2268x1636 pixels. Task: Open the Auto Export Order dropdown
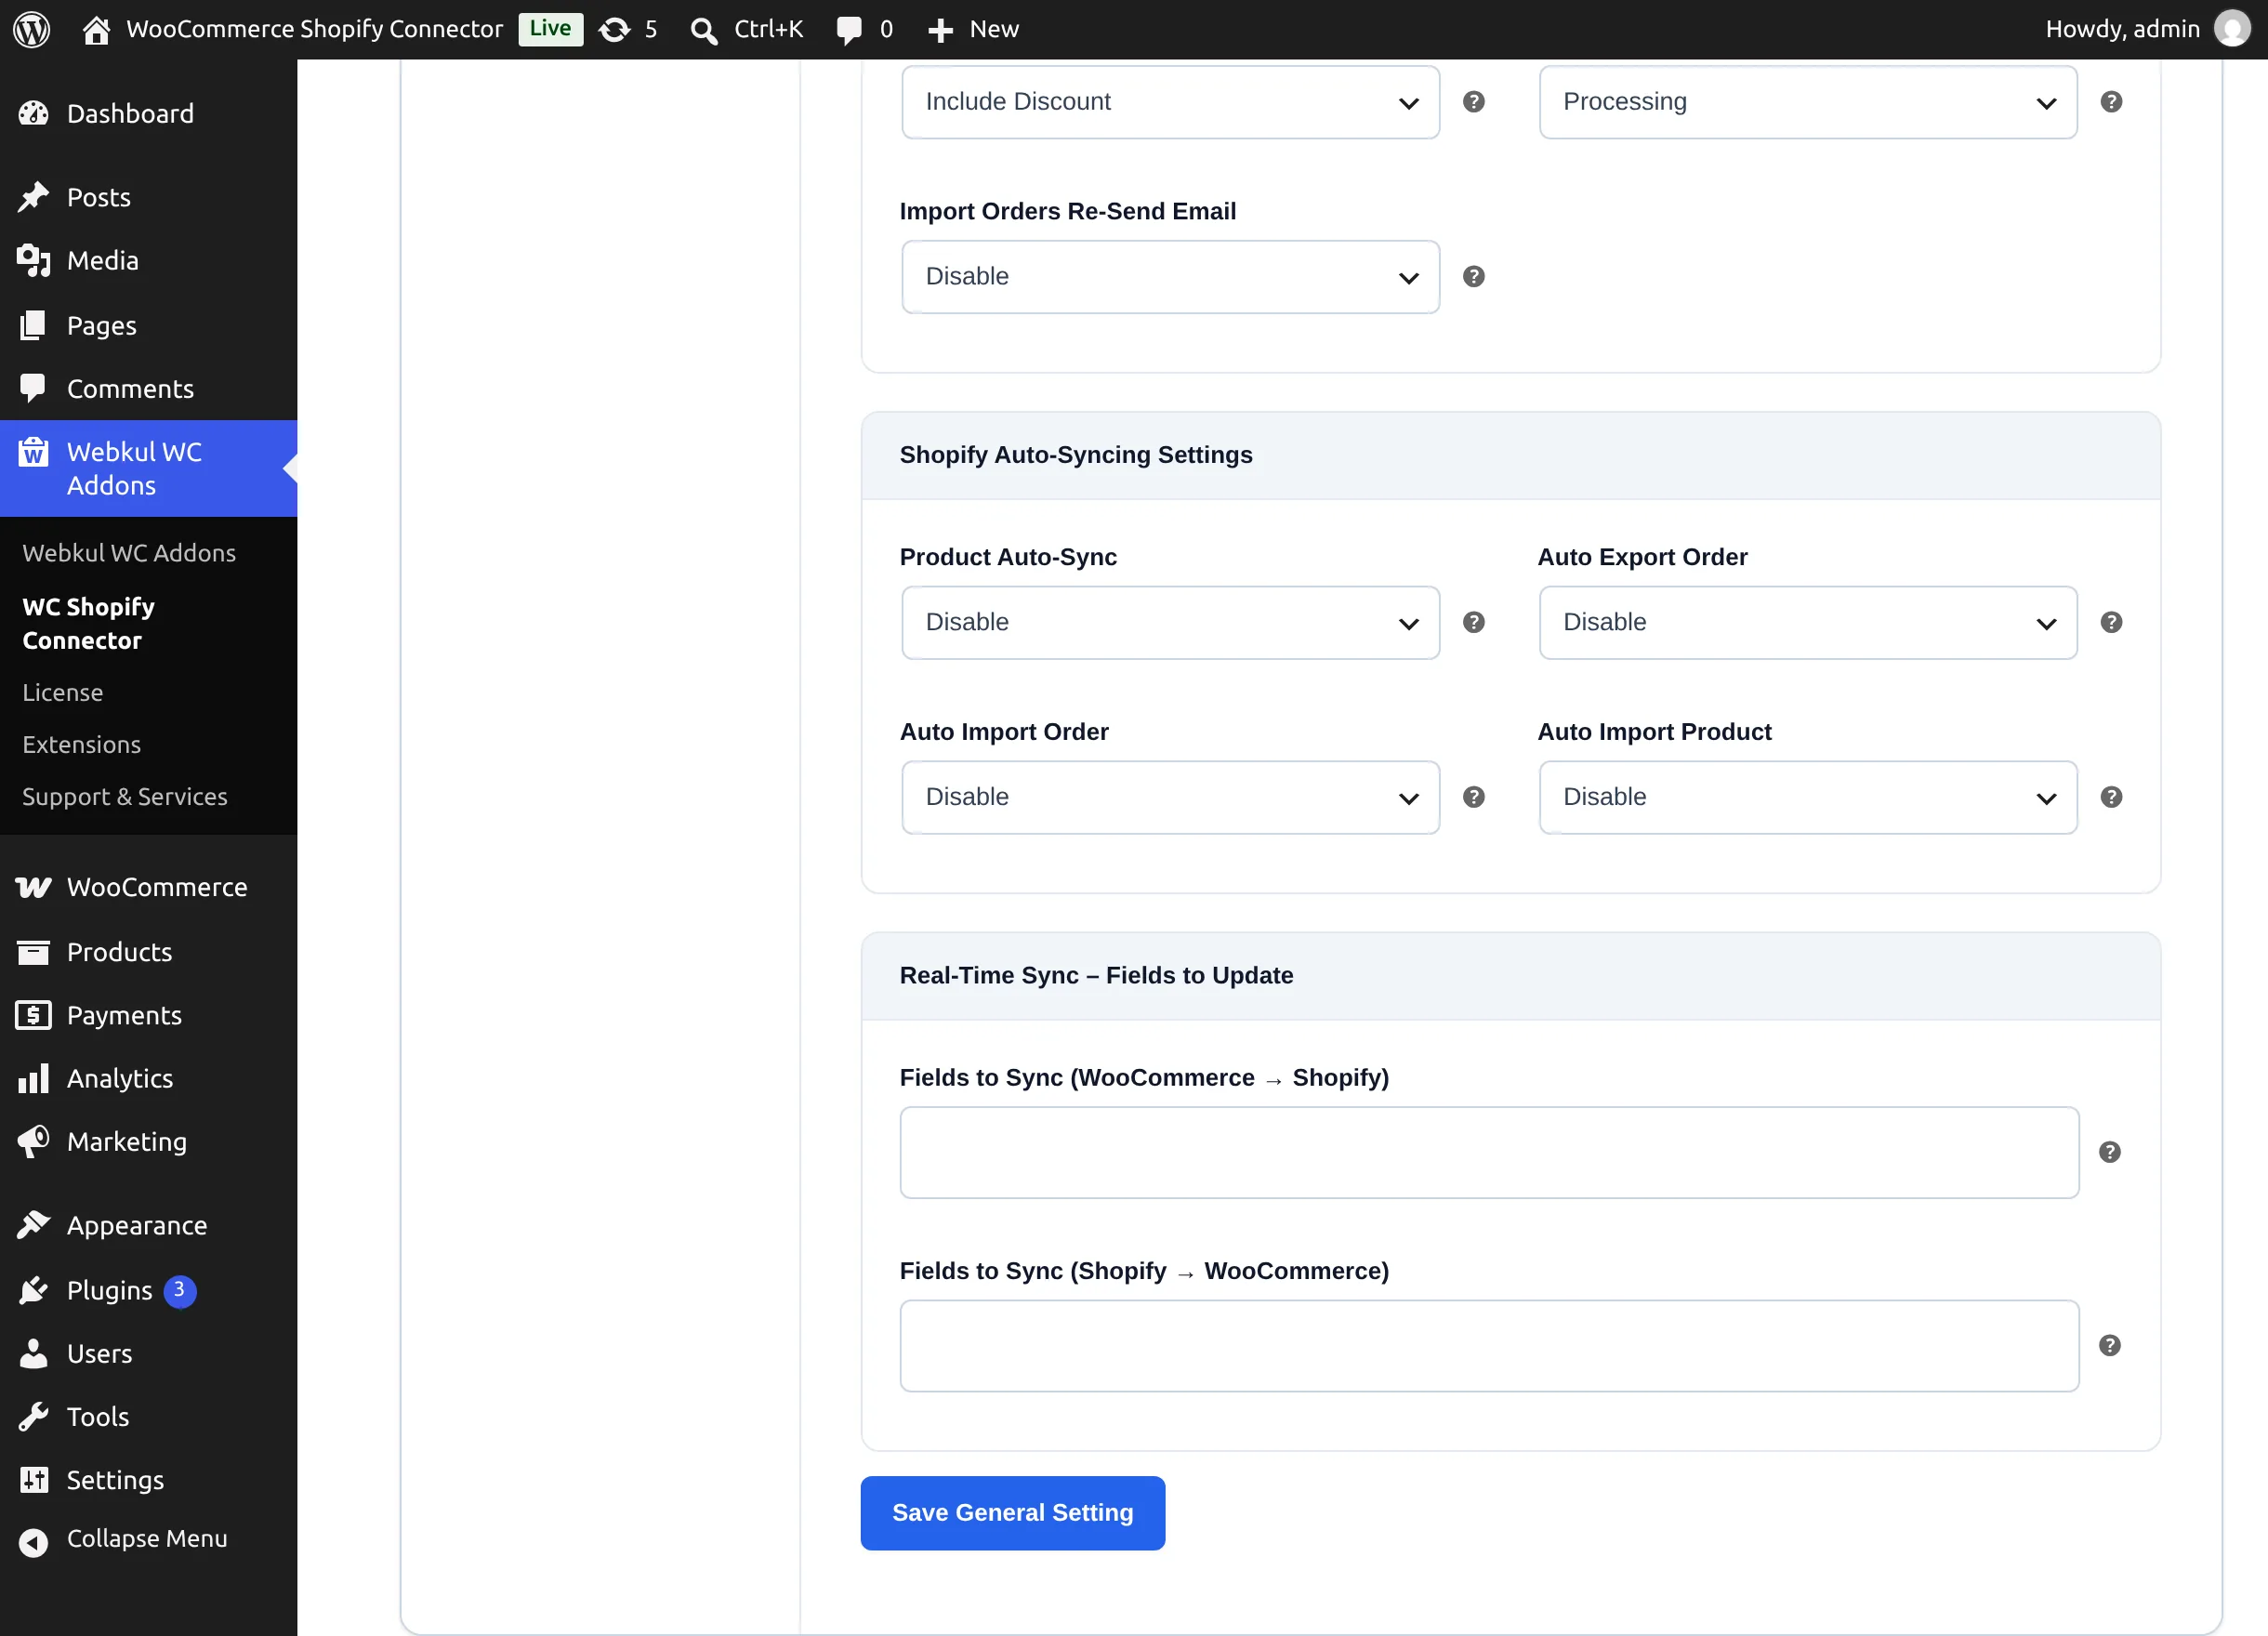[x=1807, y=622]
